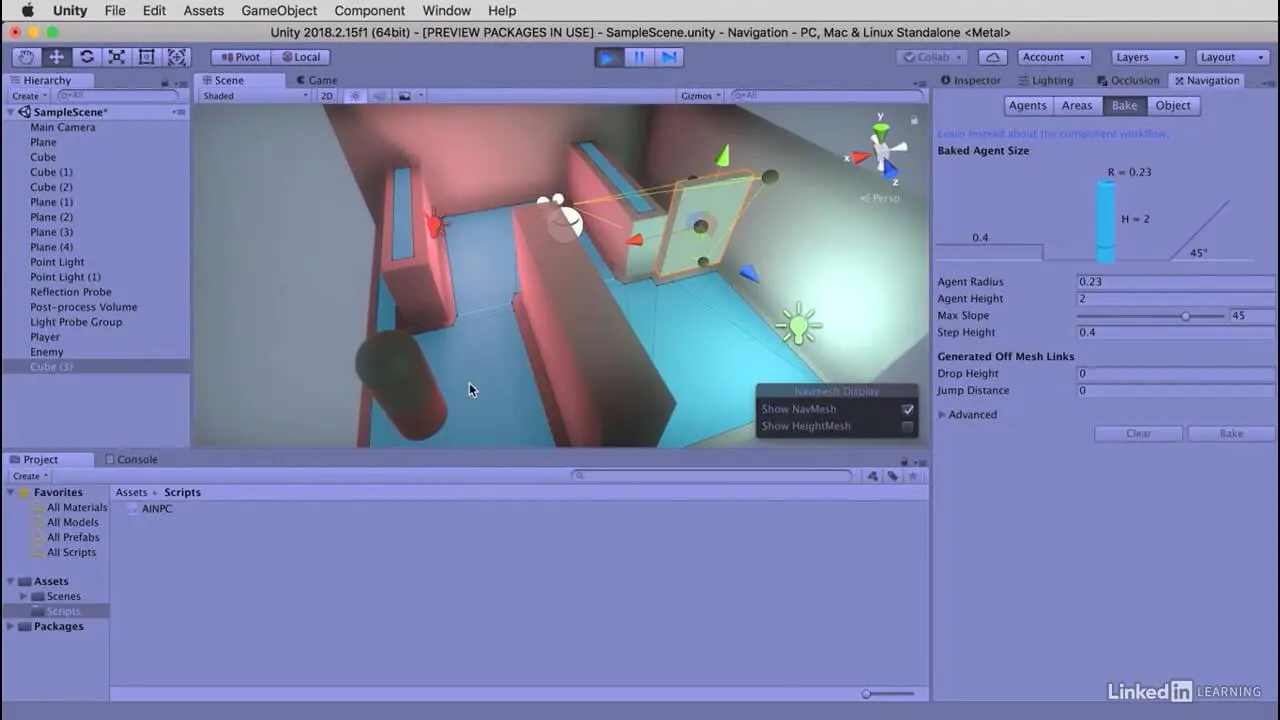Viewport: 1280px width, 720px height.
Task: Click search by label icon in Project
Action: [x=892, y=476]
